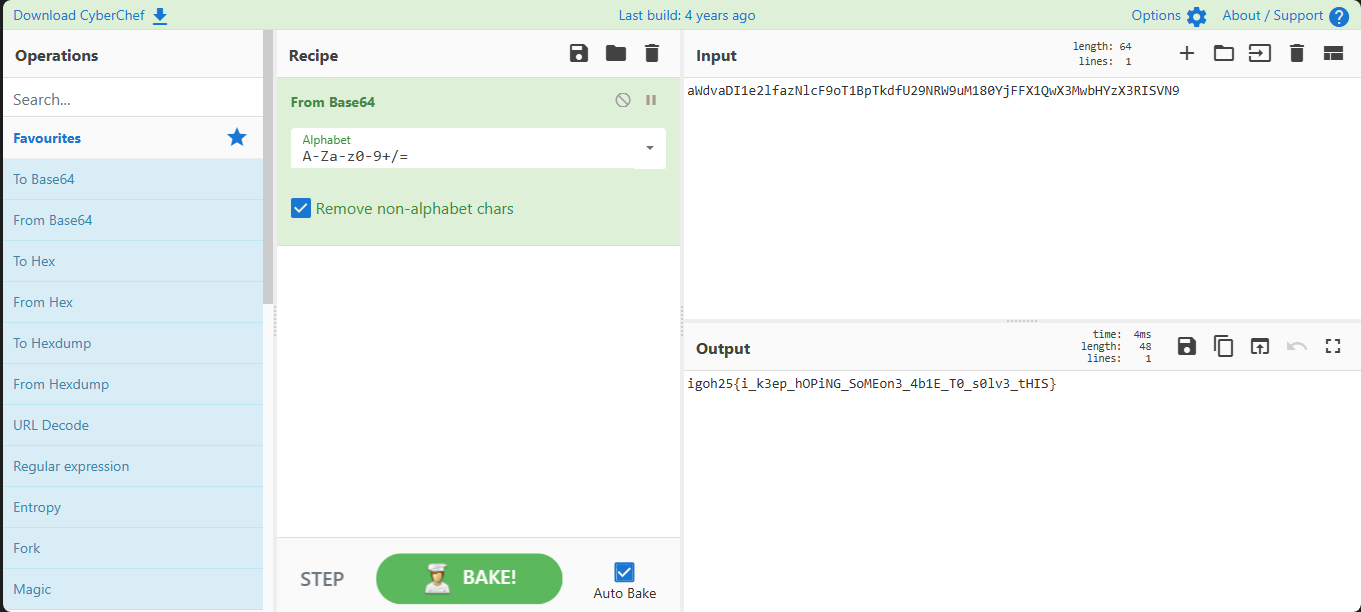Toggle the Auto Bake checkbox

coord(625,572)
